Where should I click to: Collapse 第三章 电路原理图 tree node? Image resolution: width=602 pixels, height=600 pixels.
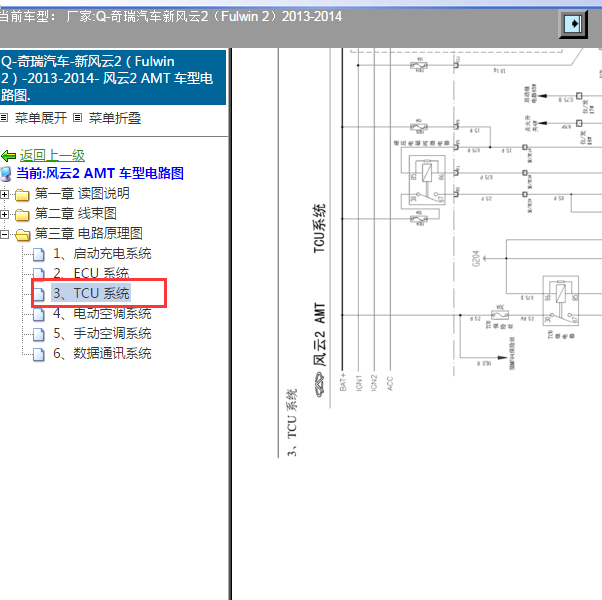(4, 234)
